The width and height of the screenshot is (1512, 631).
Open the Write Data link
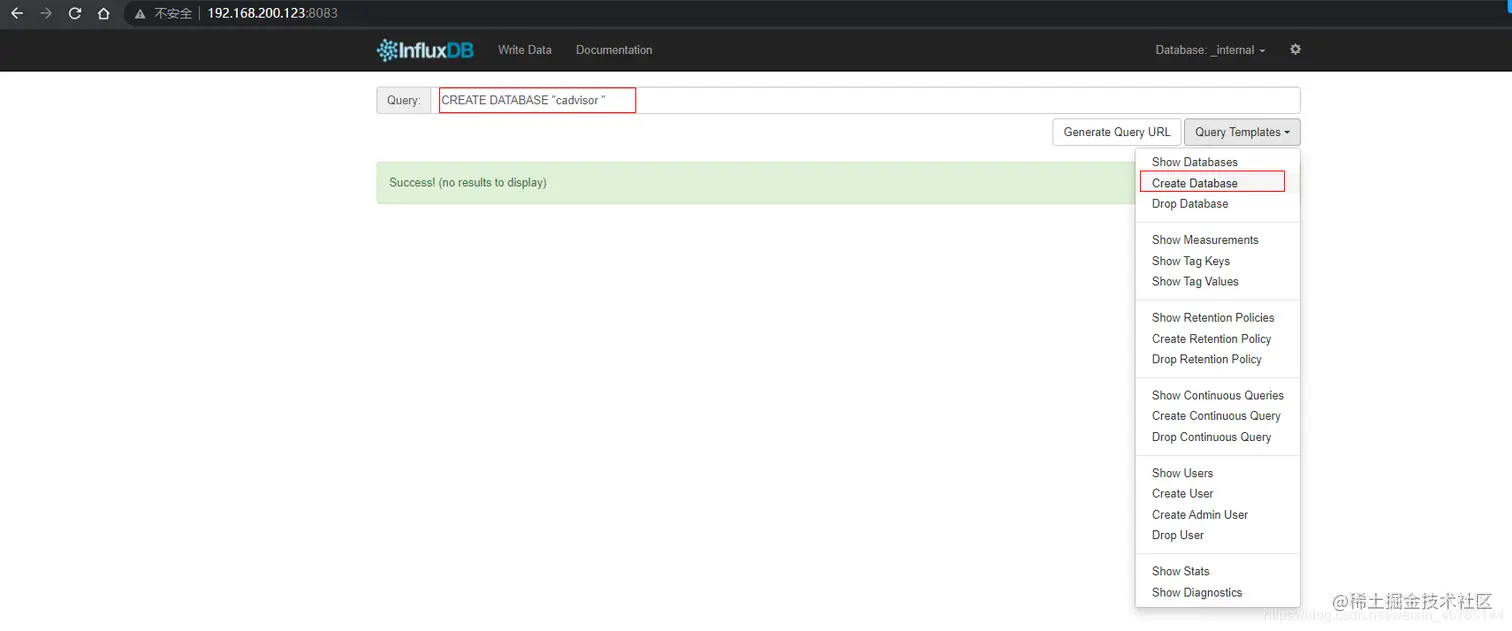pos(524,50)
